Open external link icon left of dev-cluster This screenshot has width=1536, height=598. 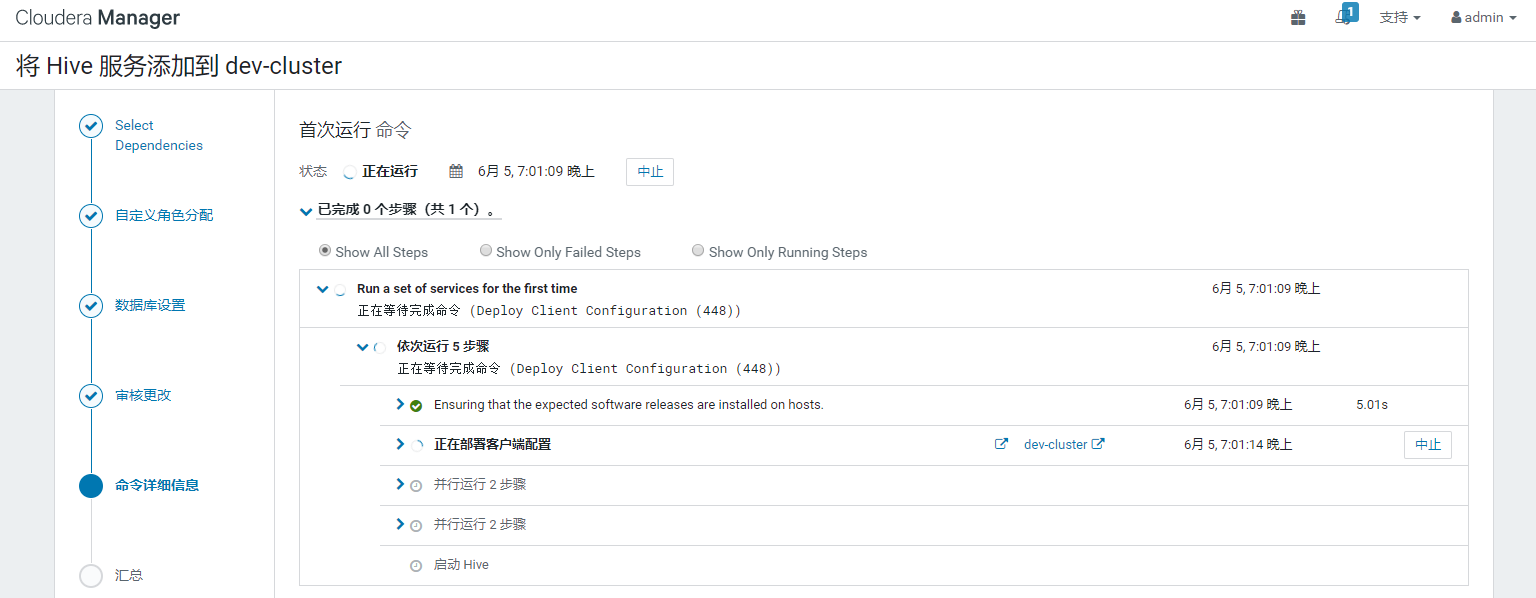tap(1001, 444)
